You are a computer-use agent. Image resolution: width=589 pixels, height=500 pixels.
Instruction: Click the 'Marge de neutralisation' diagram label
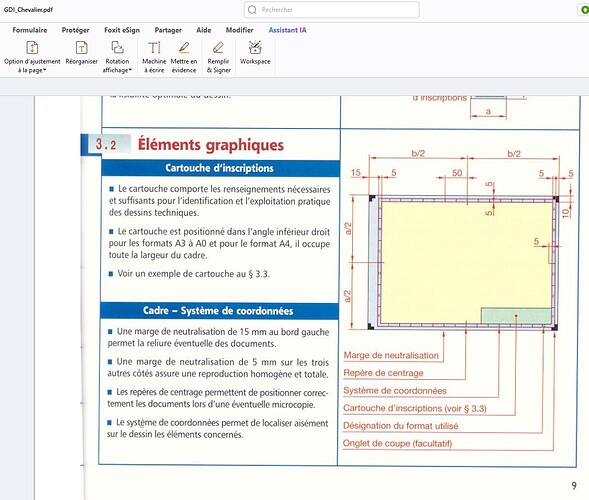pos(391,355)
